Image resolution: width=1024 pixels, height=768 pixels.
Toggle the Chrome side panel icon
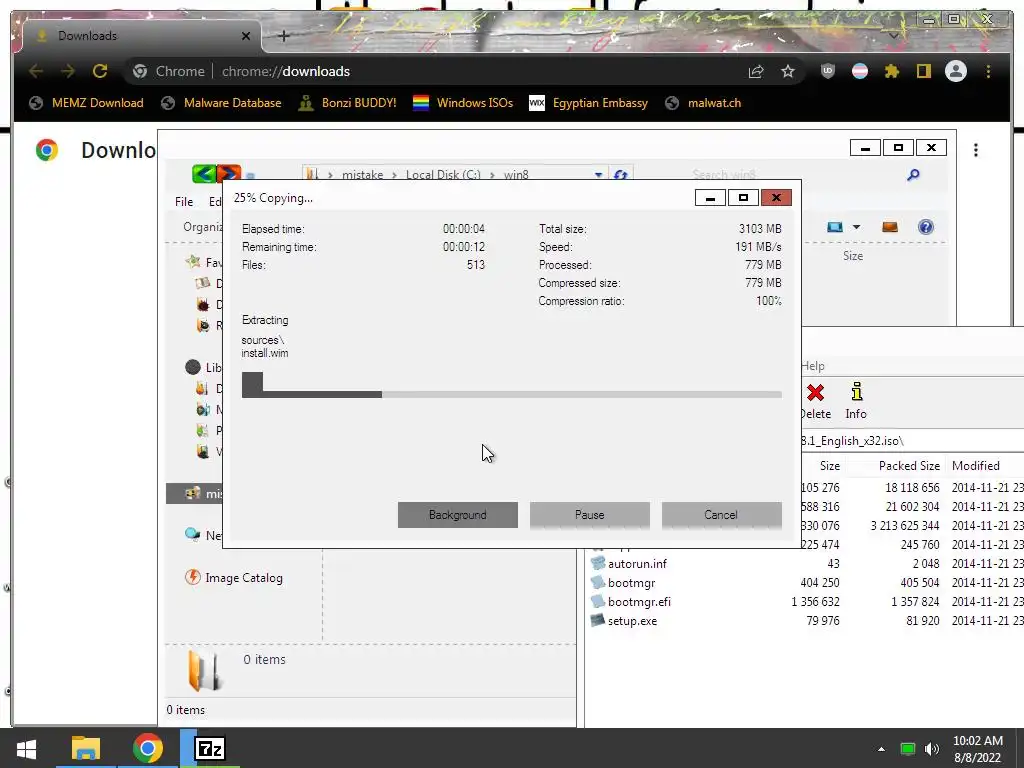(x=923, y=71)
